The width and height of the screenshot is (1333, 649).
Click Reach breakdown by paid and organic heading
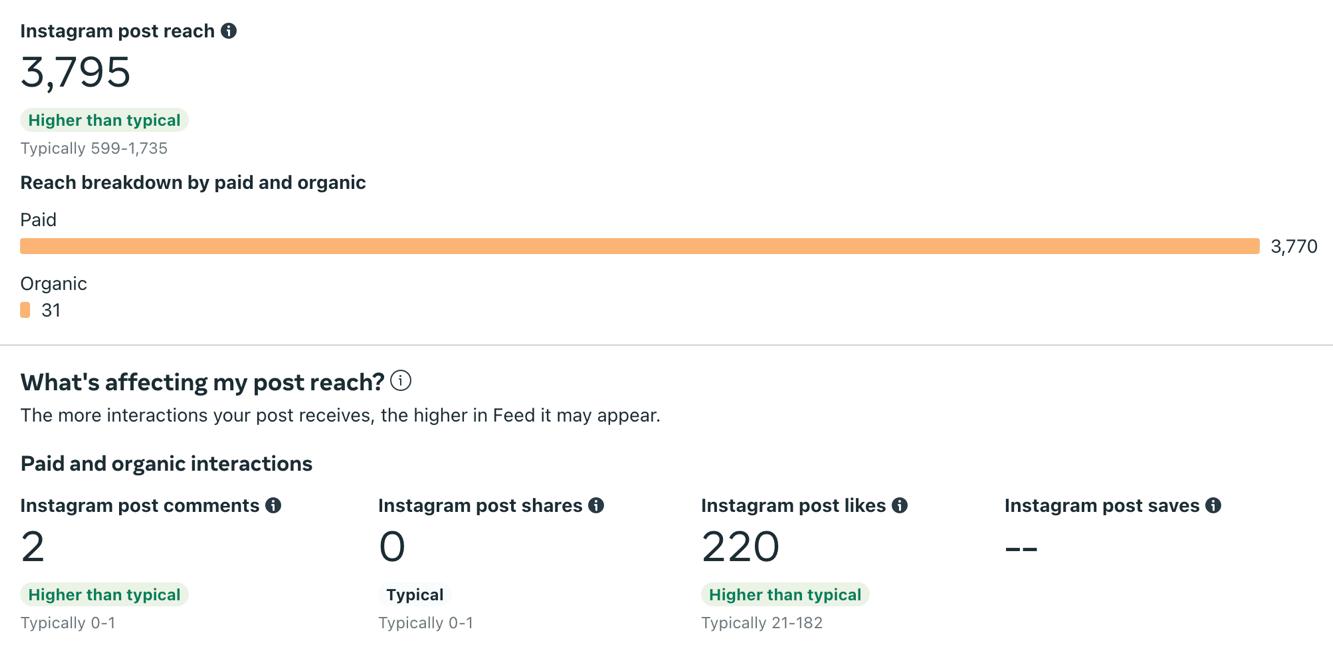(x=193, y=183)
